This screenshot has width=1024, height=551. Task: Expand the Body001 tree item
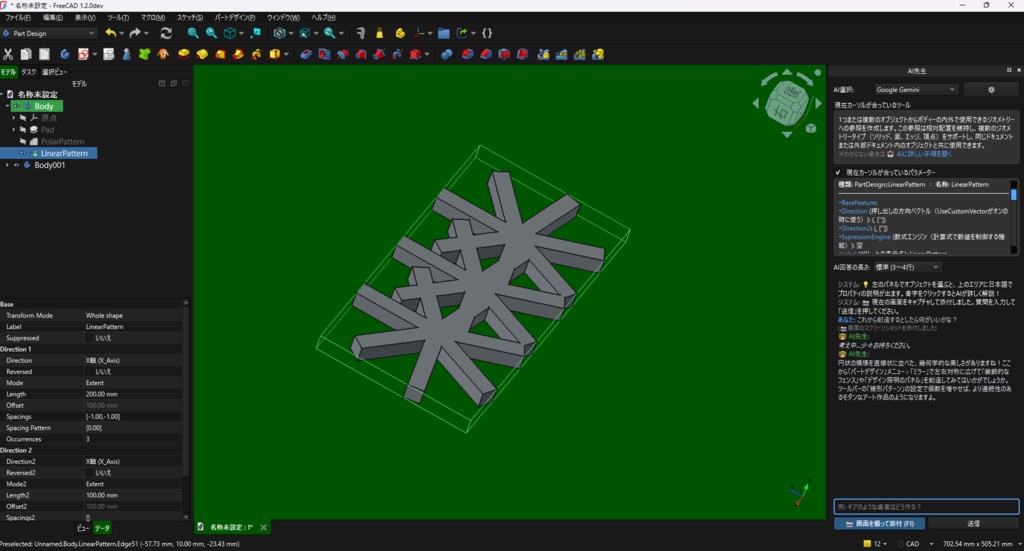(7, 165)
